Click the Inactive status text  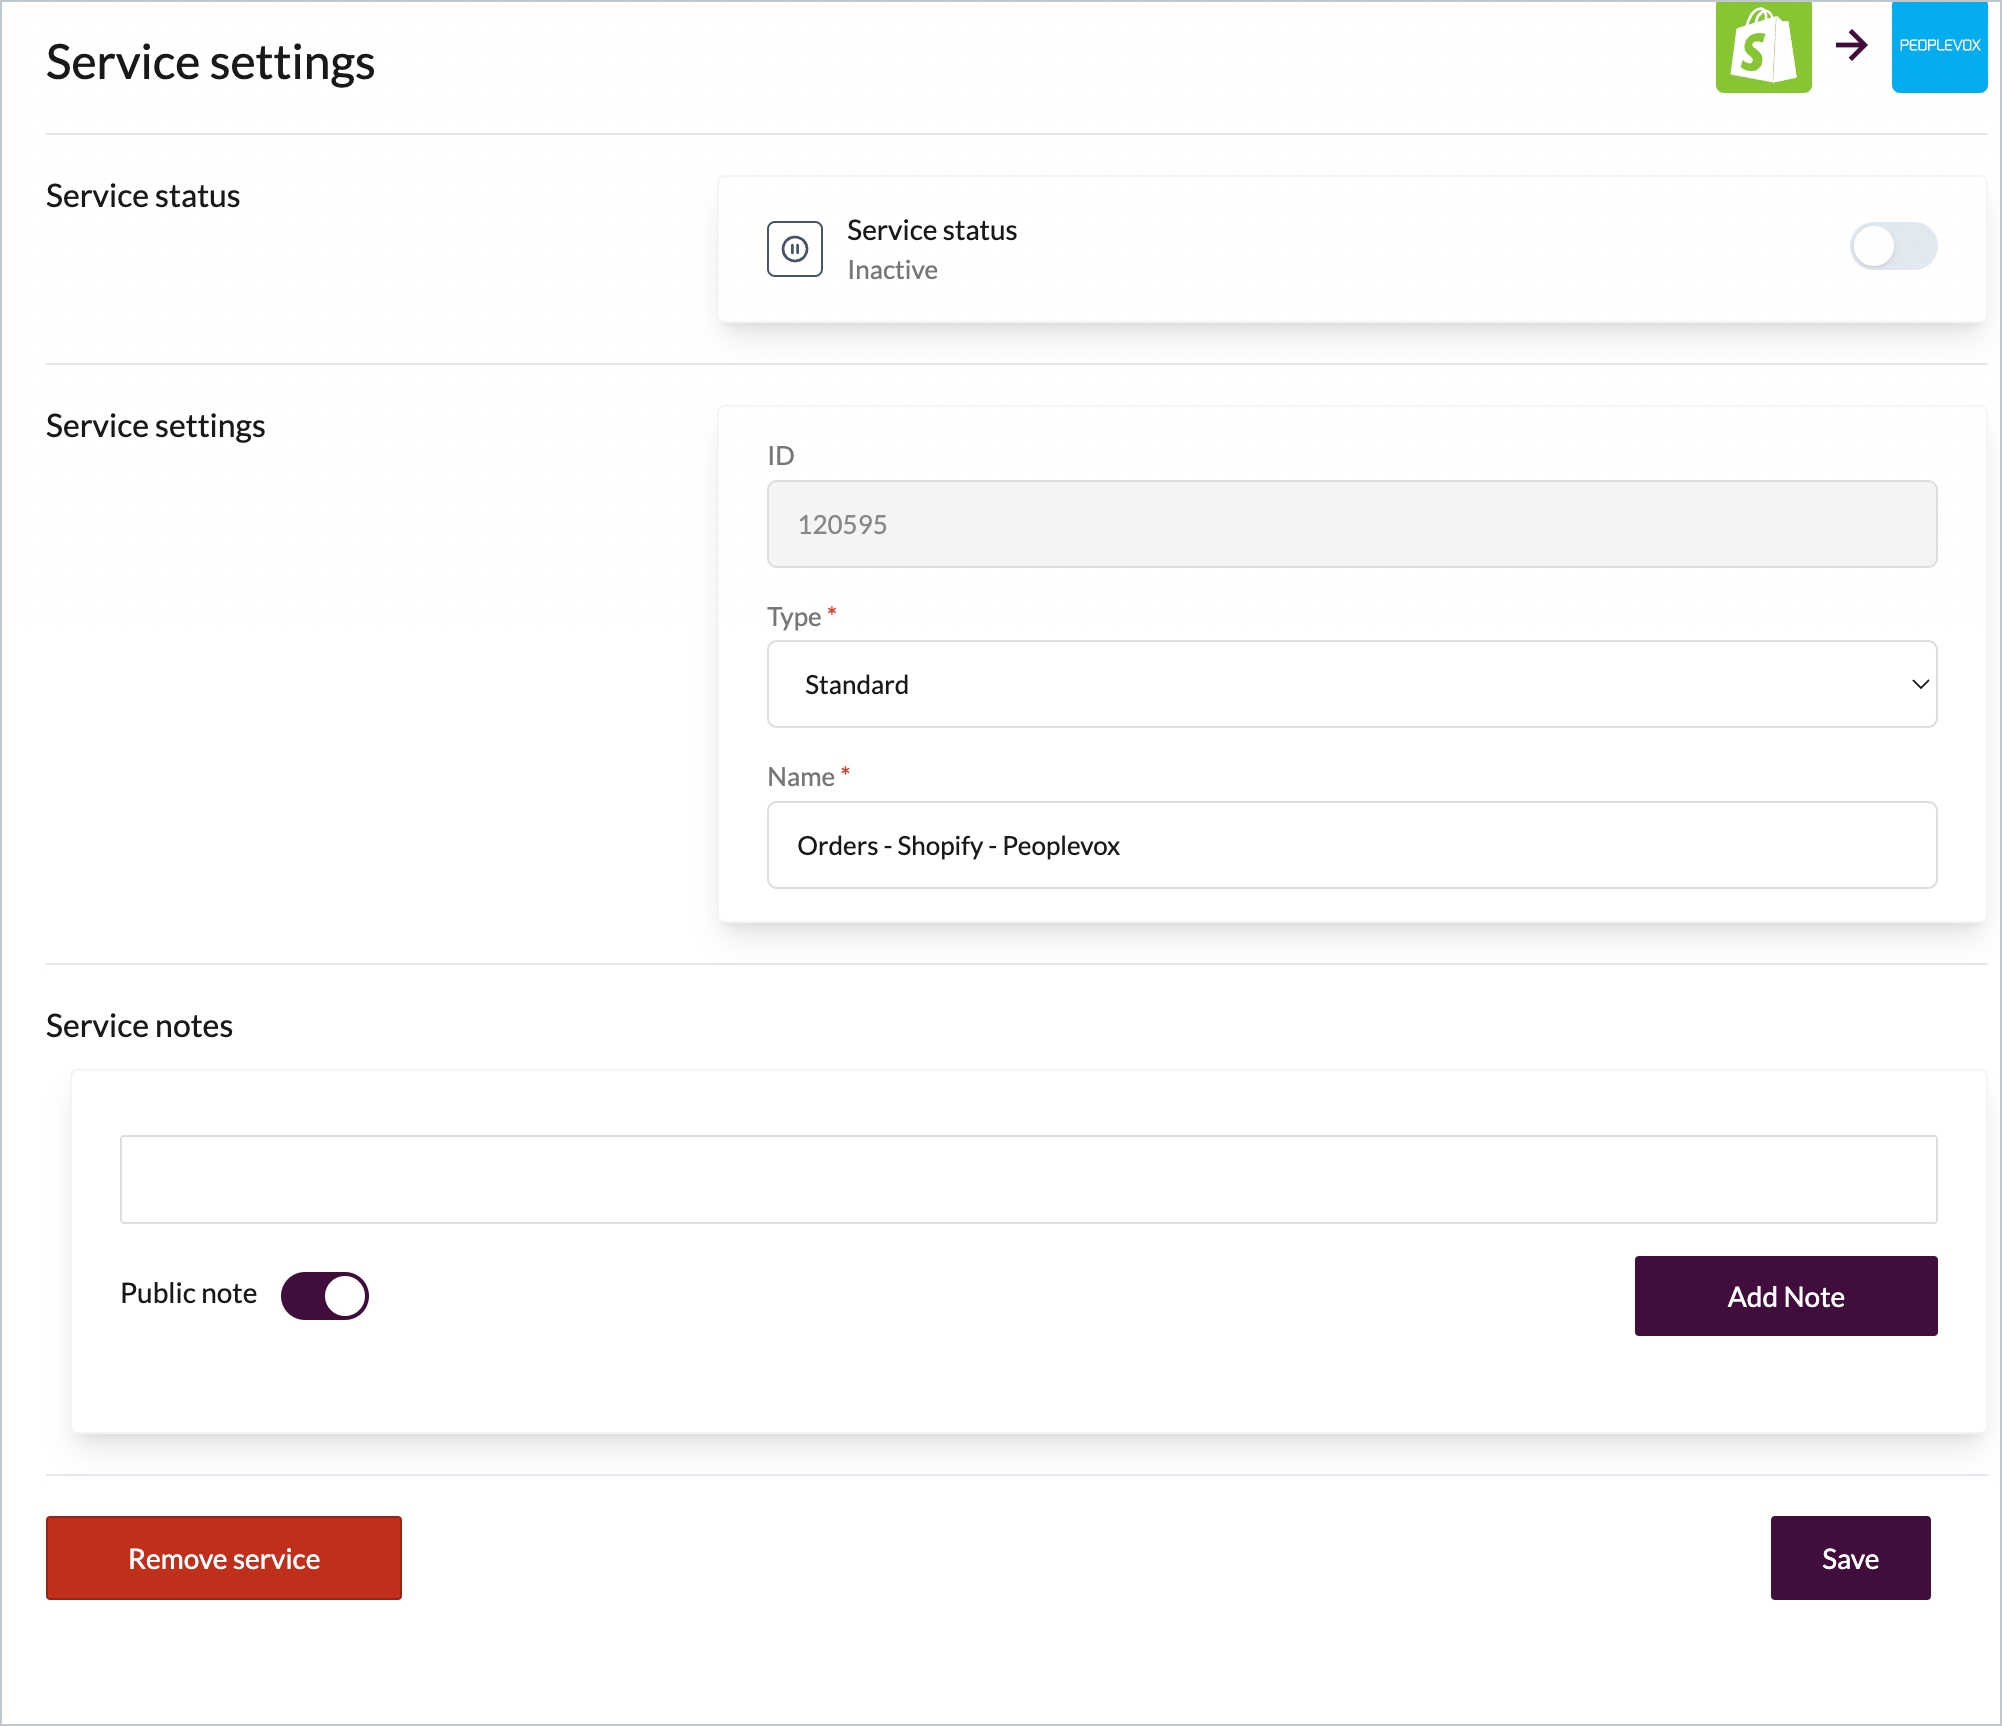(x=892, y=271)
